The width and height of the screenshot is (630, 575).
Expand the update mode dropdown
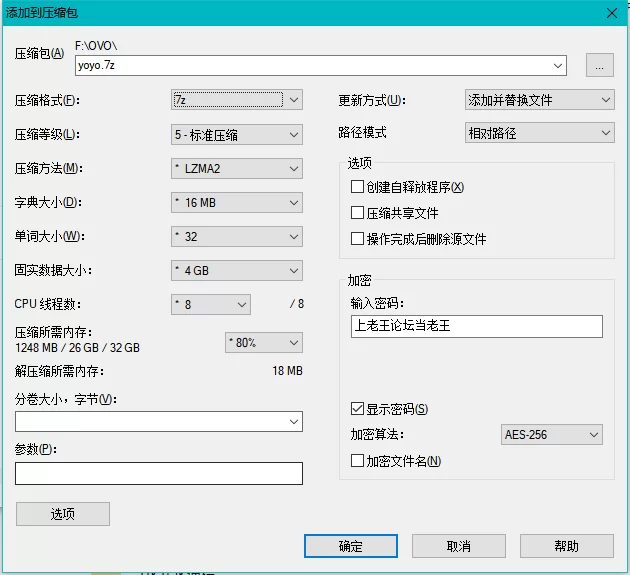540,100
